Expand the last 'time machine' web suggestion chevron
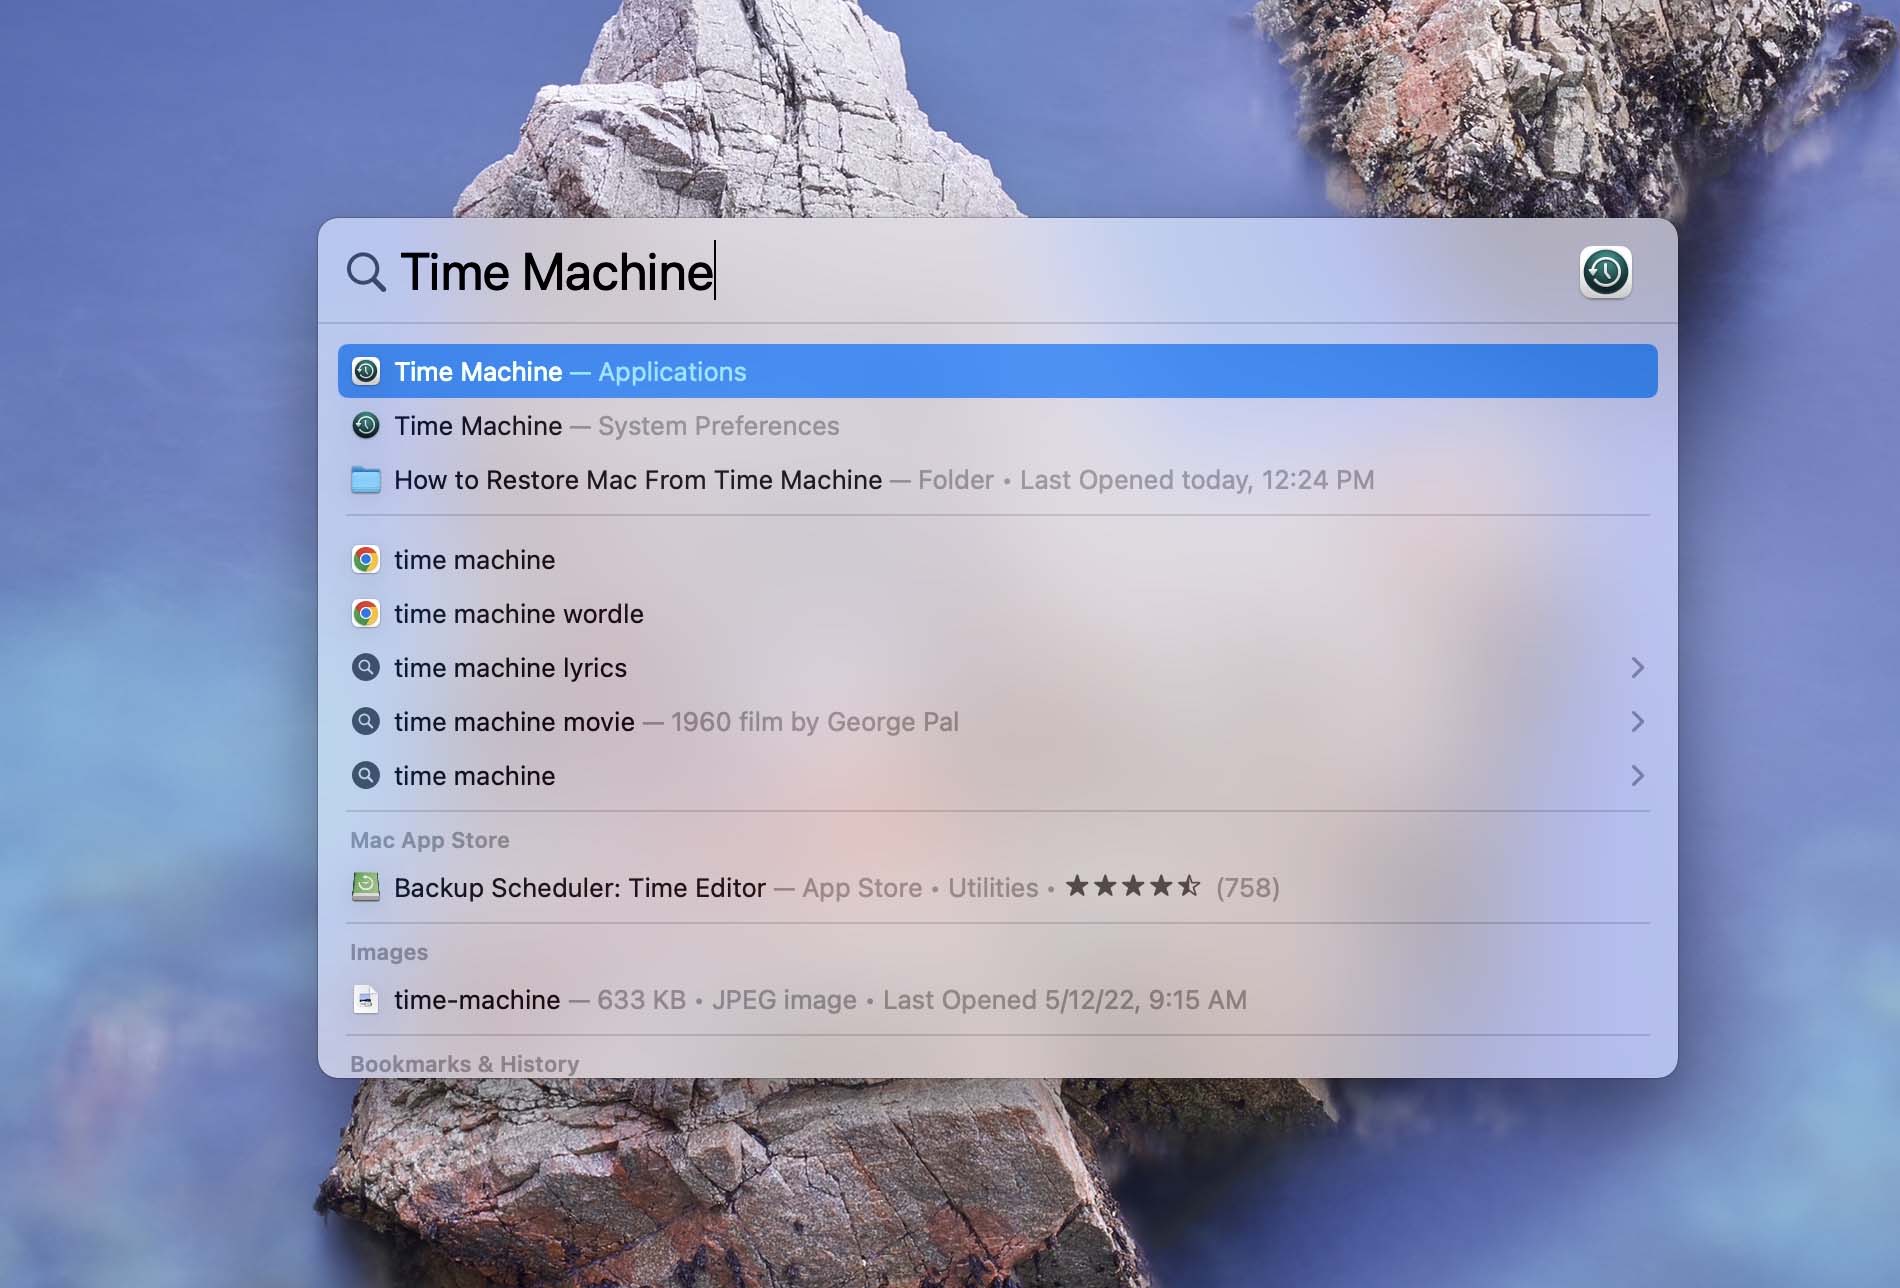 (1637, 776)
